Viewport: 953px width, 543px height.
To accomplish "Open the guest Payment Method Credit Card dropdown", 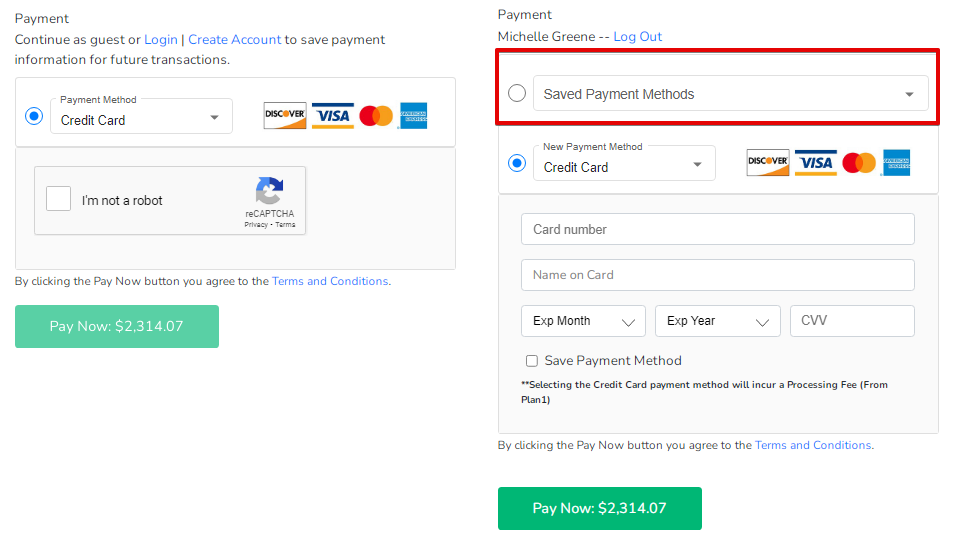I will coord(141,116).
